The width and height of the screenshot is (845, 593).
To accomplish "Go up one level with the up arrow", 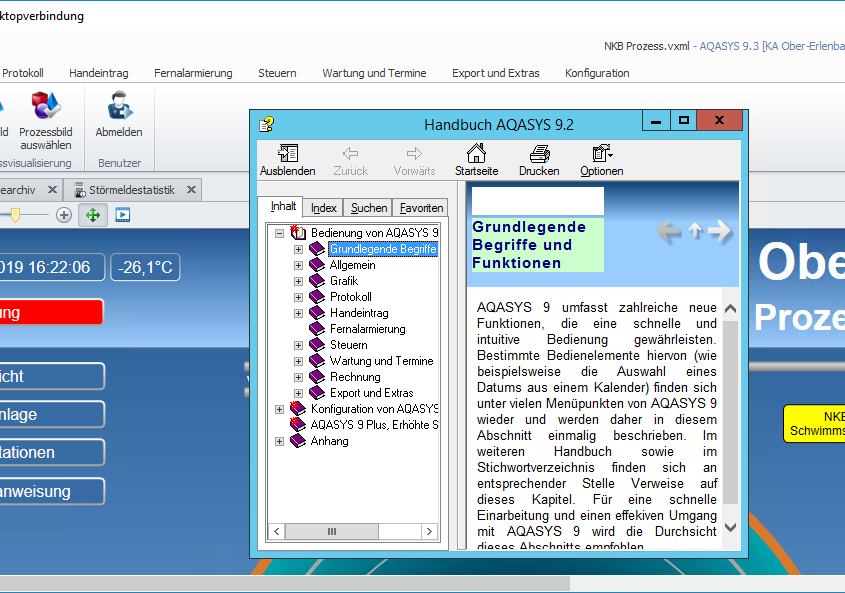I will tap(695, 231).
